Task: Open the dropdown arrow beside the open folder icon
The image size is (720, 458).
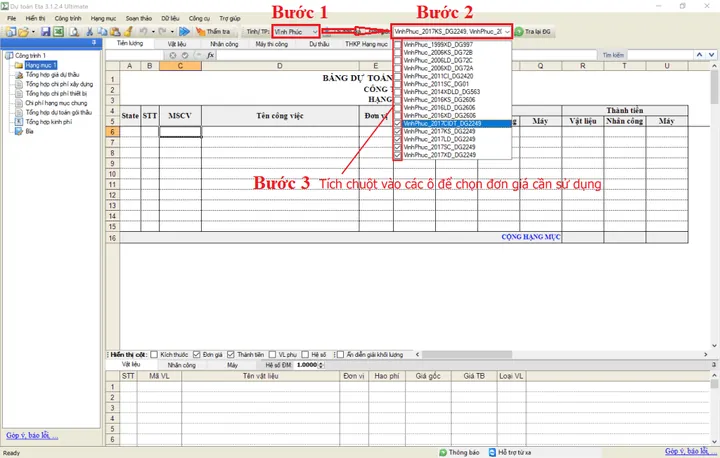Action: pyautogui.click(x=33, y=32)
